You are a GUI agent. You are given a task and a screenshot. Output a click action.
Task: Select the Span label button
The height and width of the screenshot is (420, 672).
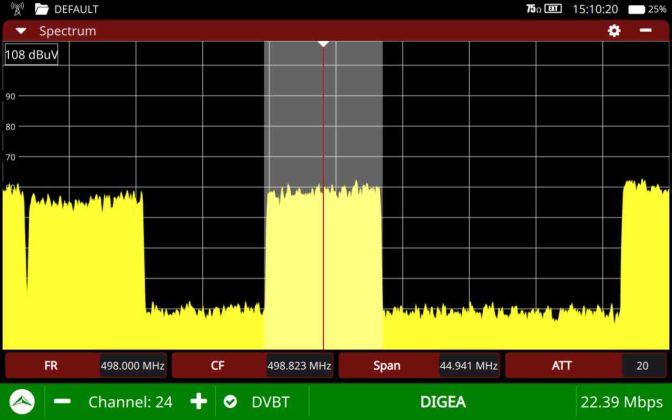tap(387, 366)
